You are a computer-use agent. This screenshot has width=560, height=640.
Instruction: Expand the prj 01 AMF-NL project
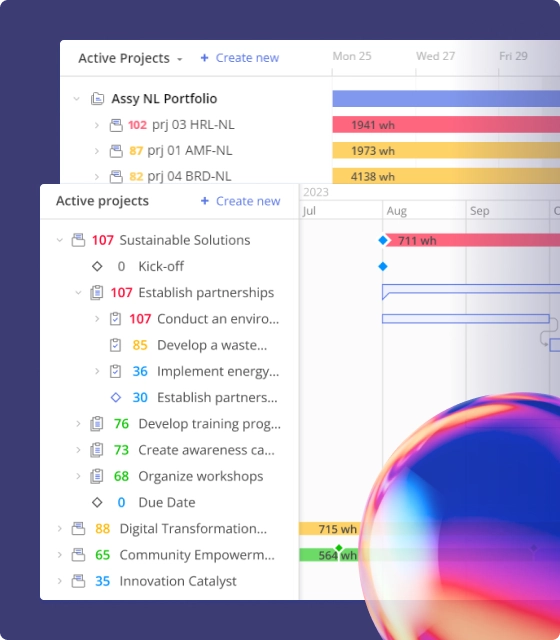pos(97,151)
